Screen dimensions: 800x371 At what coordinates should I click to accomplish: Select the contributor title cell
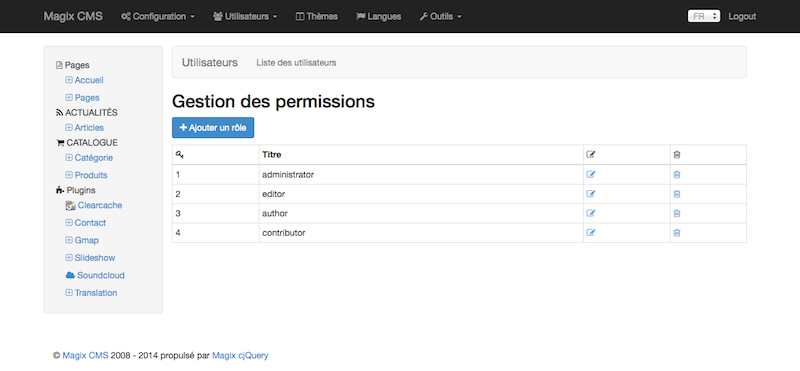coord(421,233)
